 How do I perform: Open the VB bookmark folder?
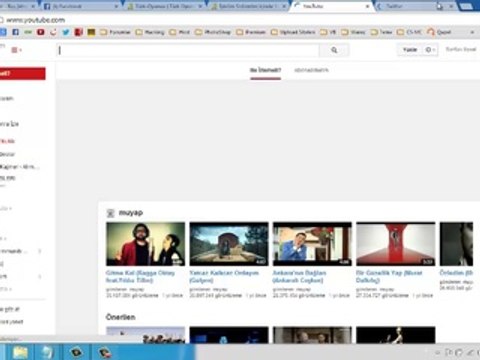tap(328, 32)
